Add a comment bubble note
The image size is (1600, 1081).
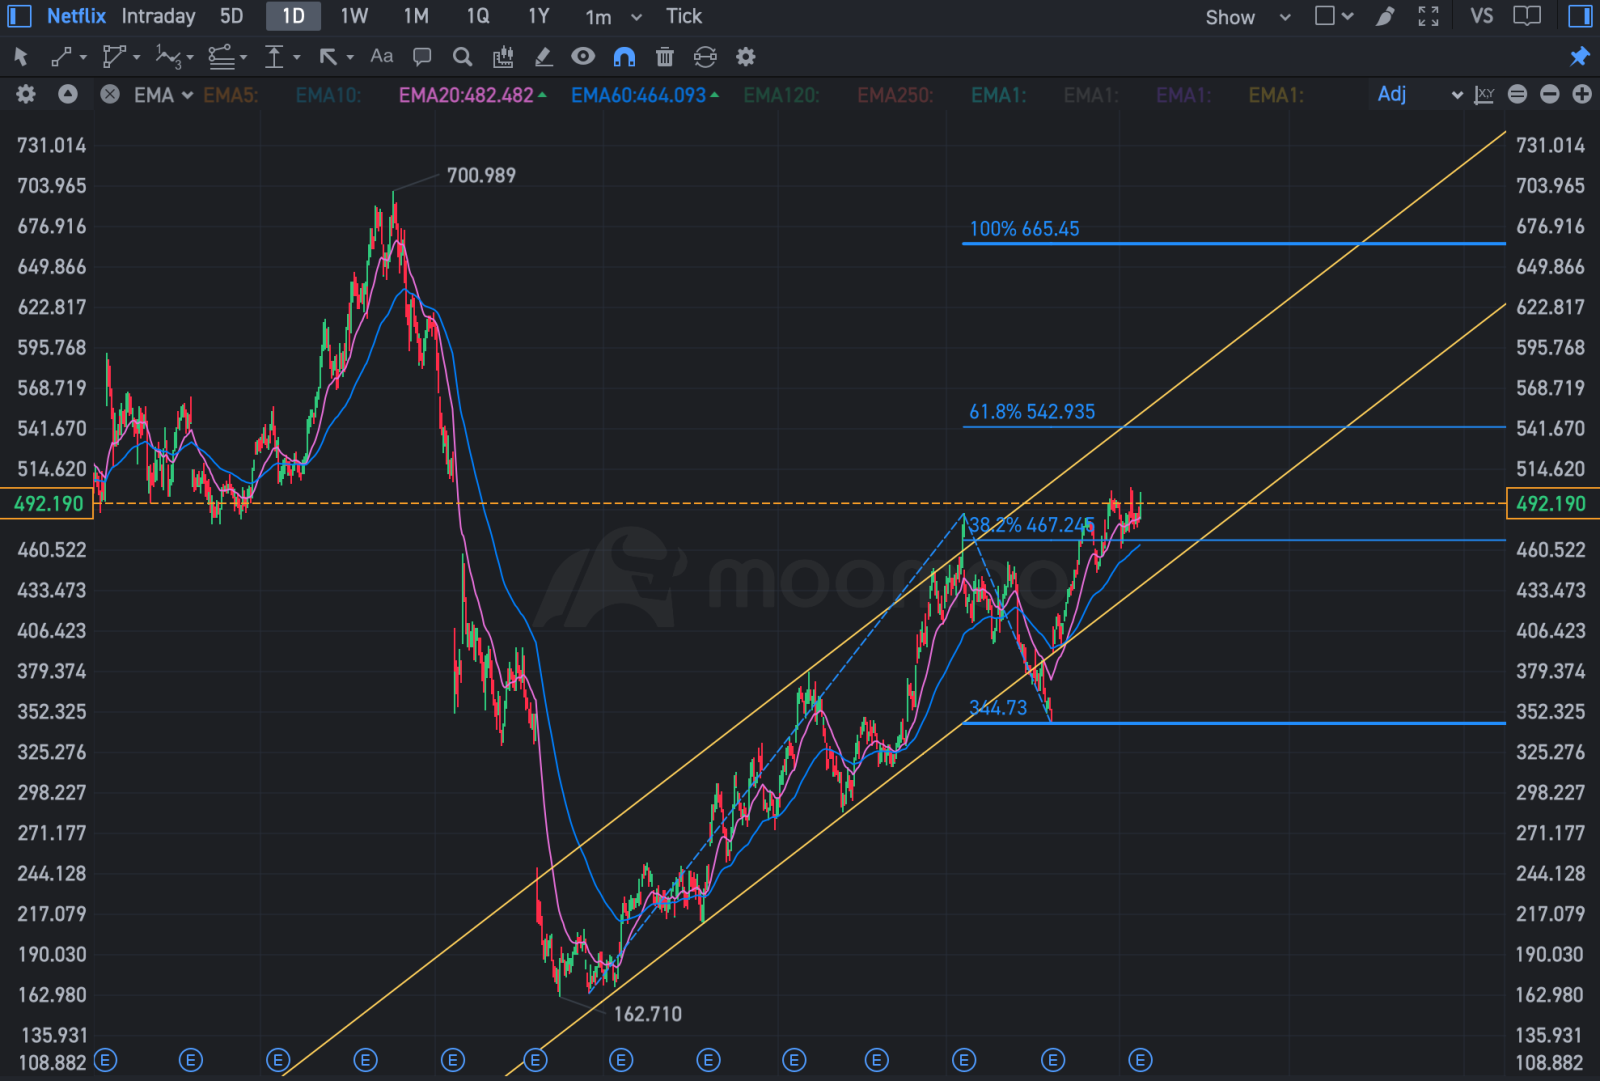click(422, 57)
